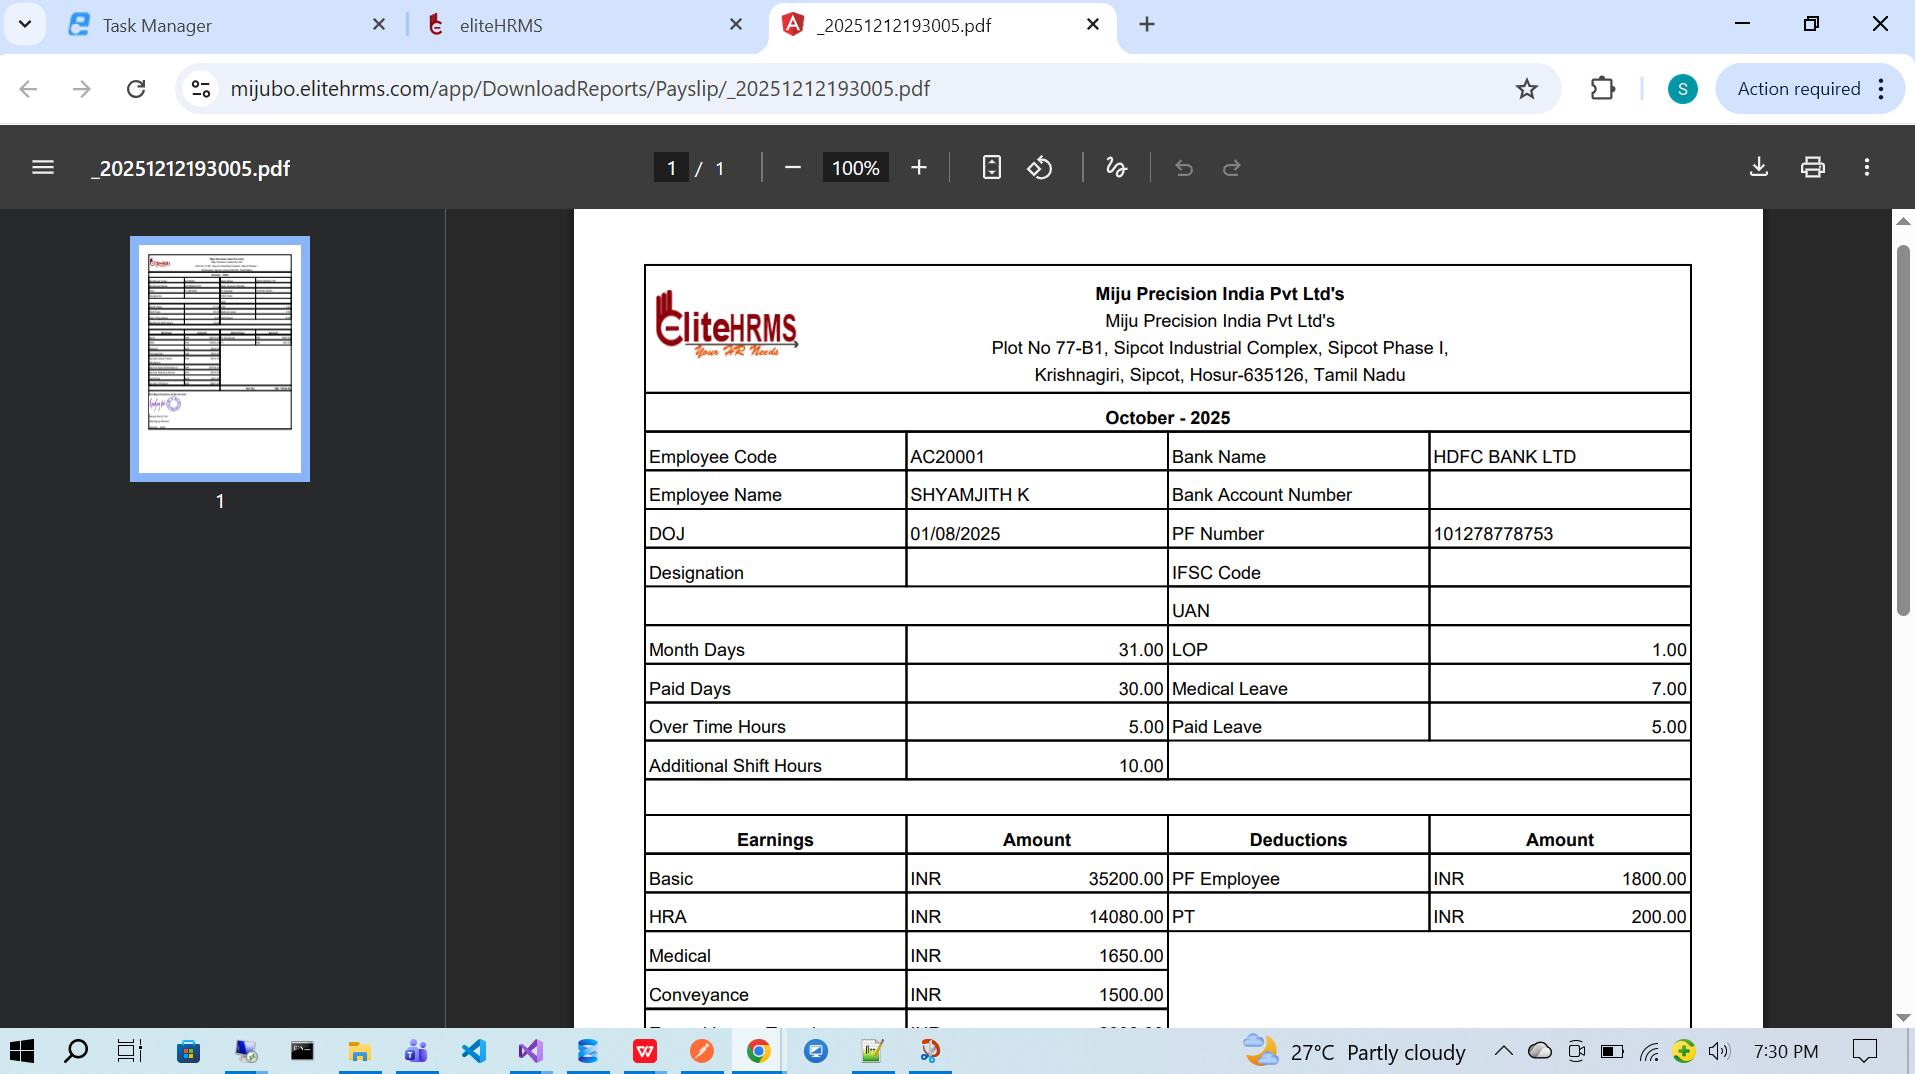The height and width of the screenshot is (1074, 1915).
Task: Download the PDF payslip
Action: [1758, 167]
